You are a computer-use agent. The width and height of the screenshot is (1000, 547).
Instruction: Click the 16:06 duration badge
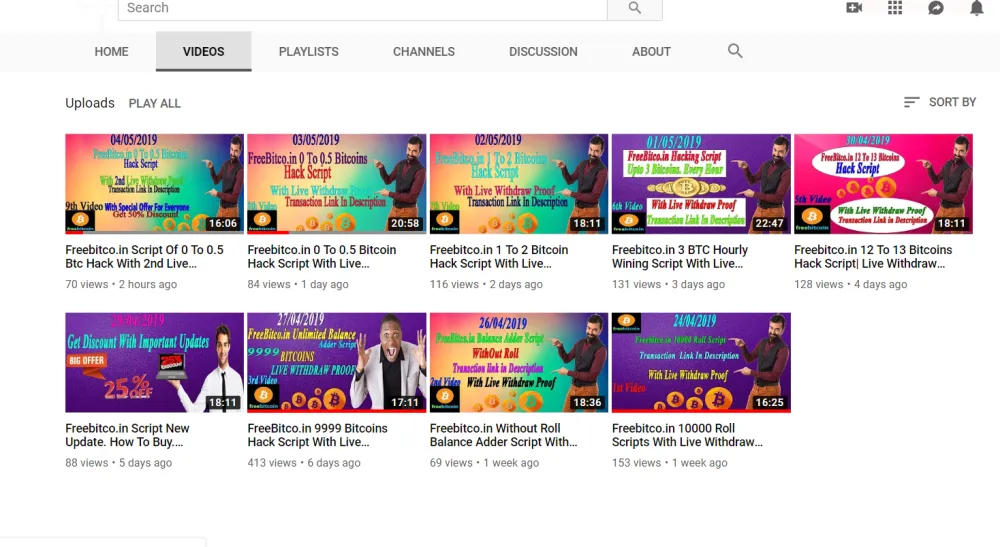(223, 223)
